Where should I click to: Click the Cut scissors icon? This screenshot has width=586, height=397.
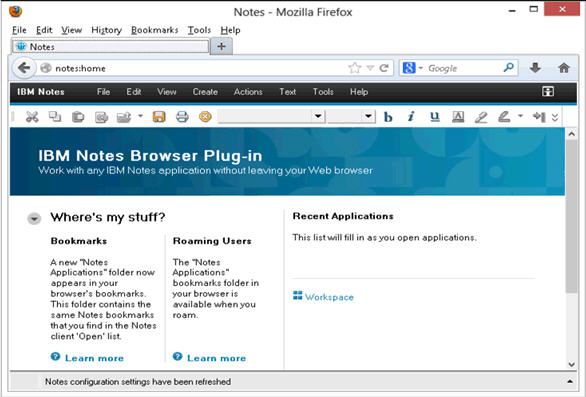coord(32,117)
